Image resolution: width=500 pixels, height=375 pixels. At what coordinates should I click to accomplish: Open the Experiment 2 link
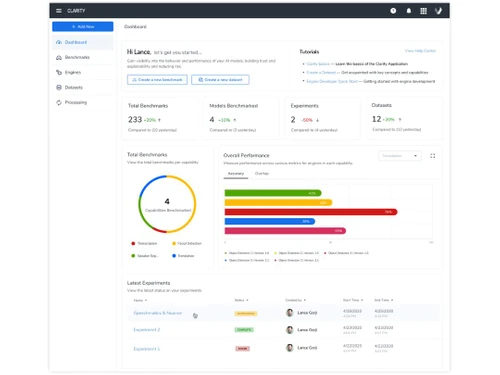click(147, 330)
